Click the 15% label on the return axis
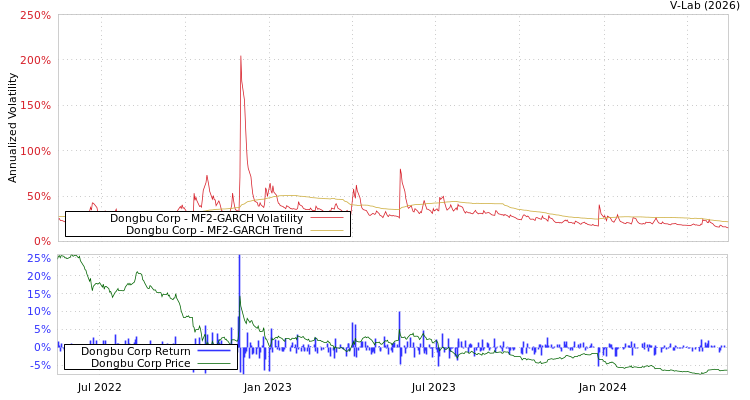This screenshot has height=400, width=750. point(39,294)
